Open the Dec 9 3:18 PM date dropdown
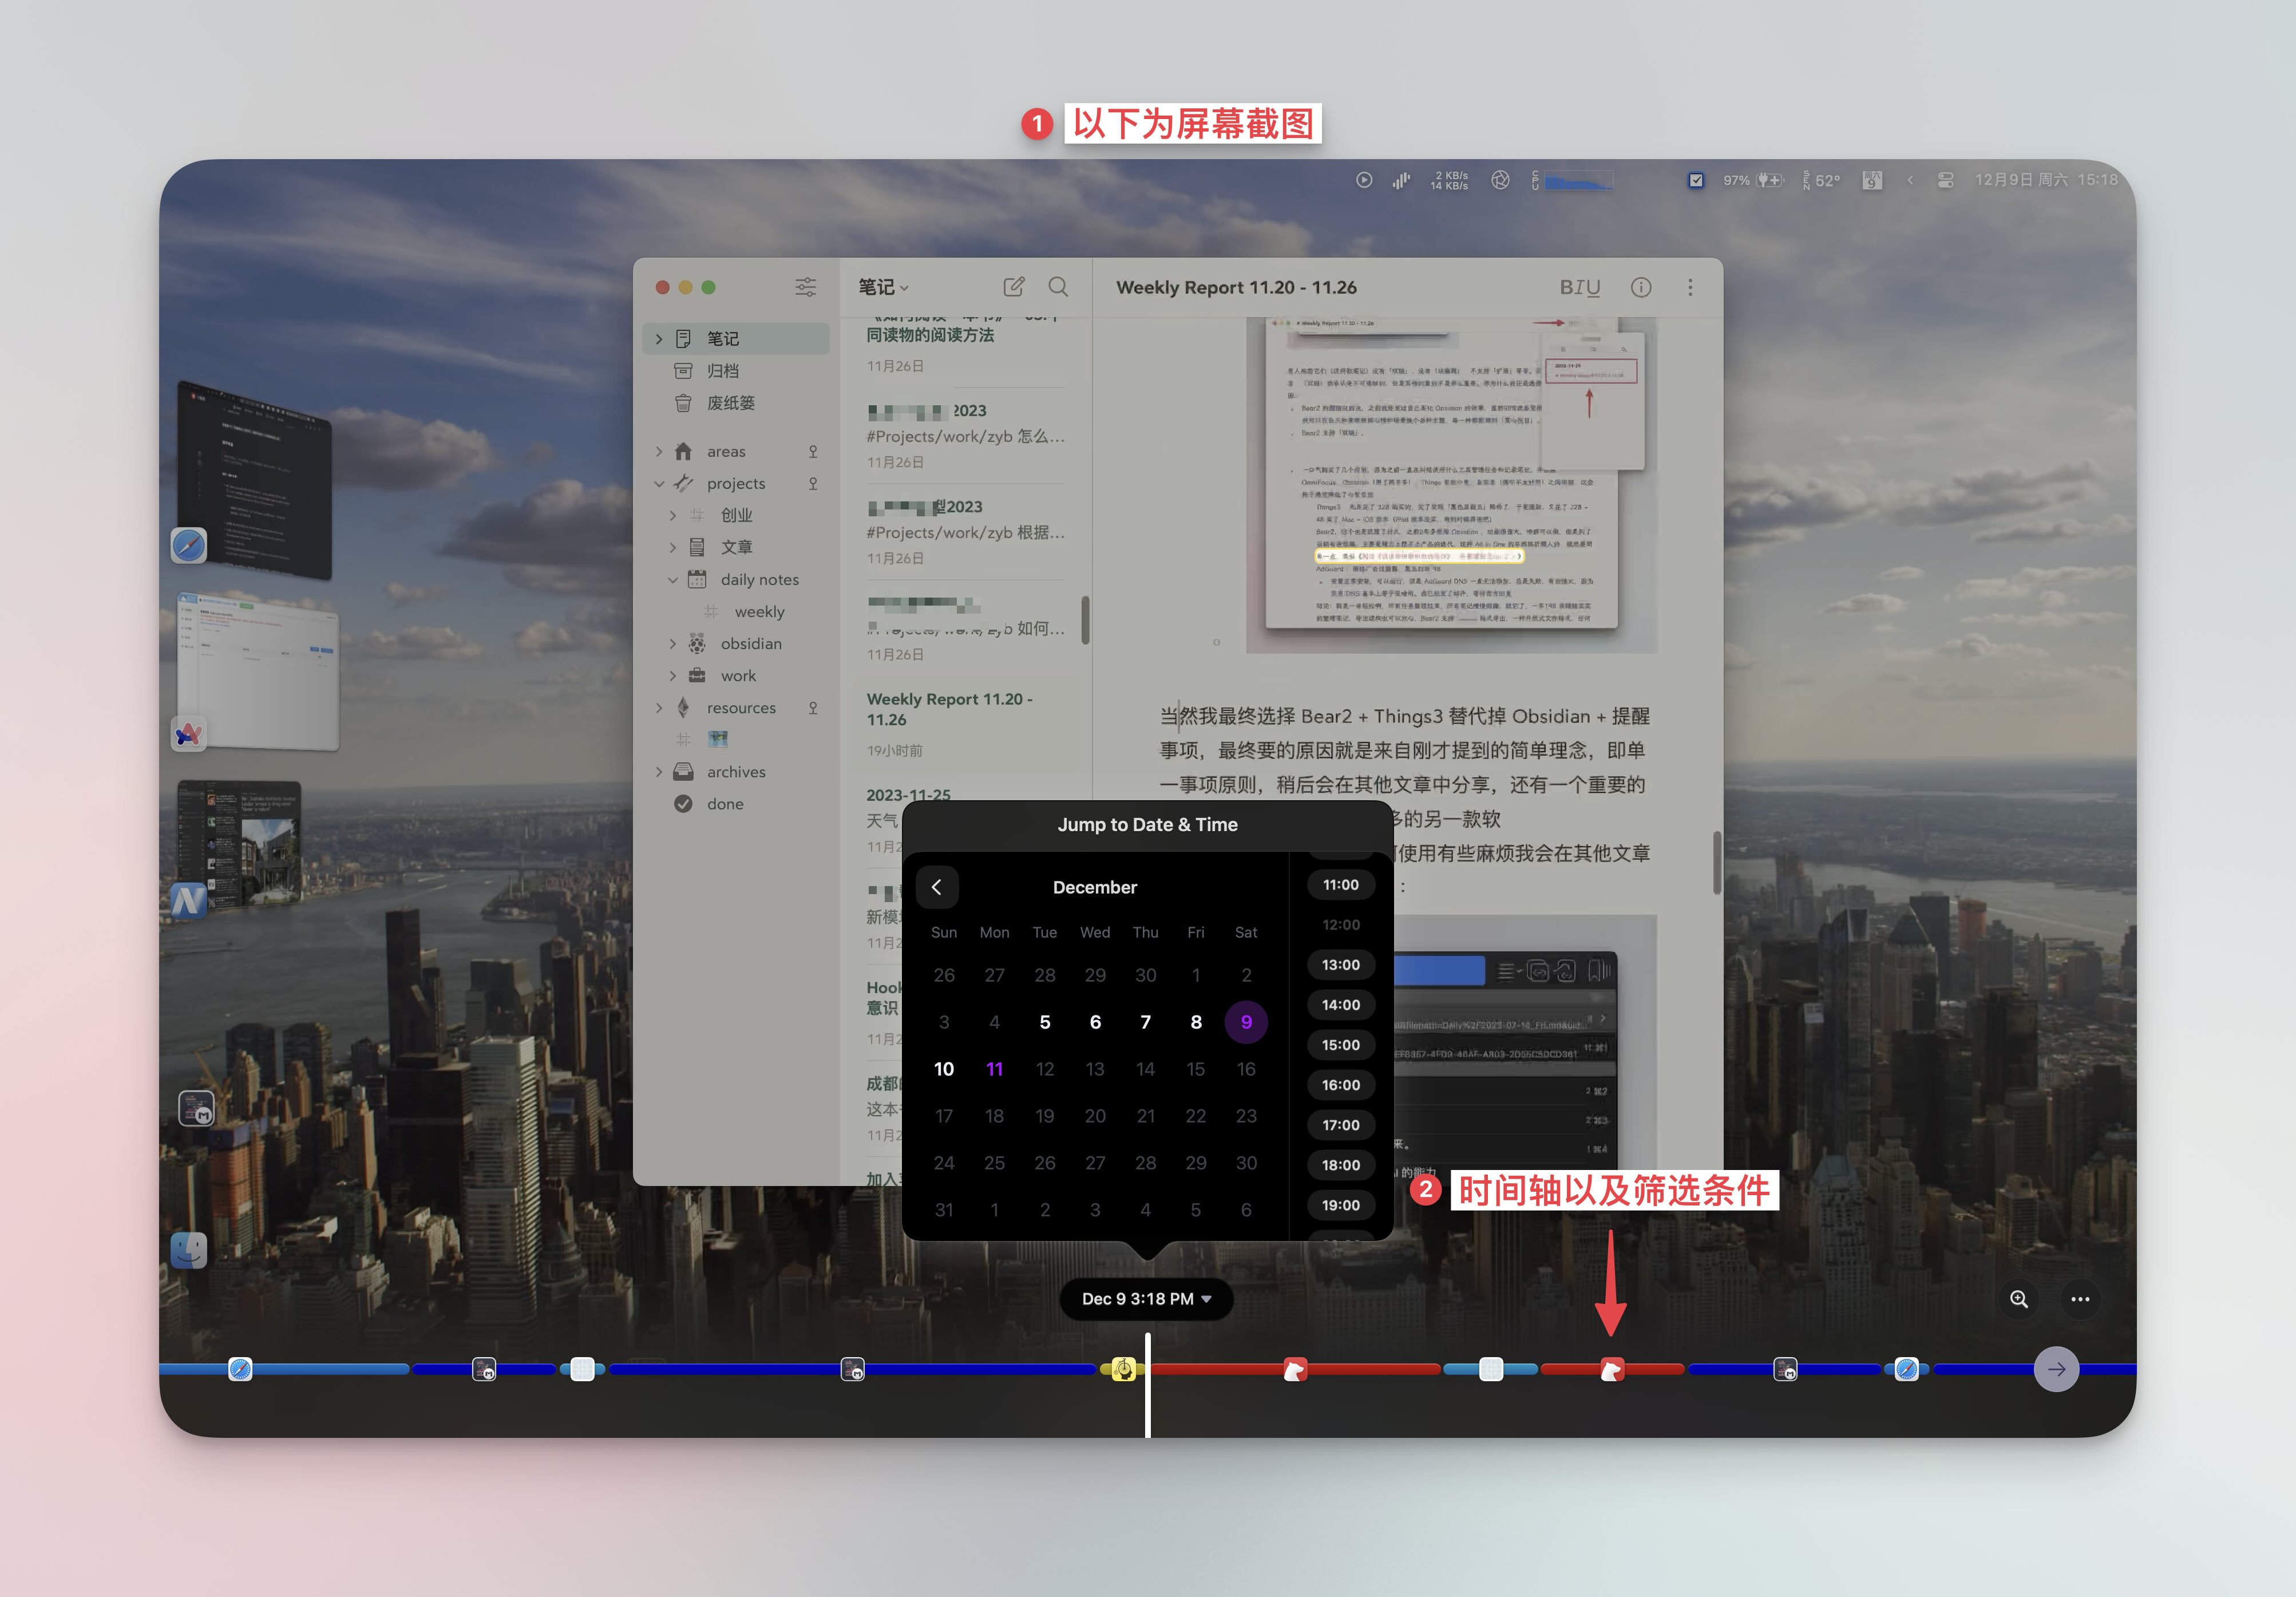Viewport: 2296px width, 1597px height. [x=1146, y=1299]
